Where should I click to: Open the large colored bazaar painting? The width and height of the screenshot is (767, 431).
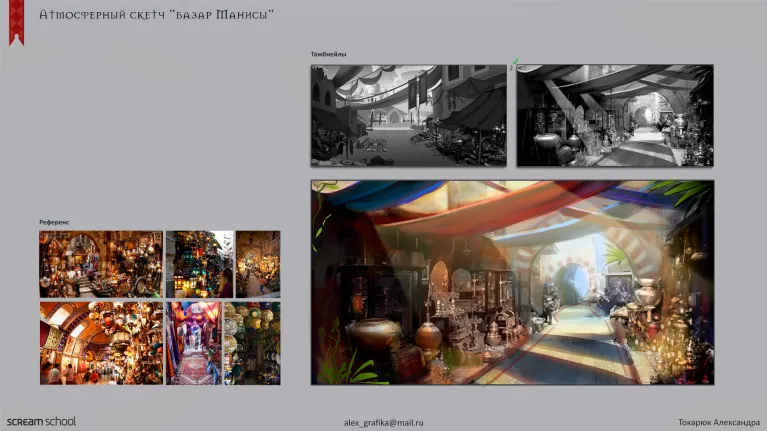coord(512,282)
